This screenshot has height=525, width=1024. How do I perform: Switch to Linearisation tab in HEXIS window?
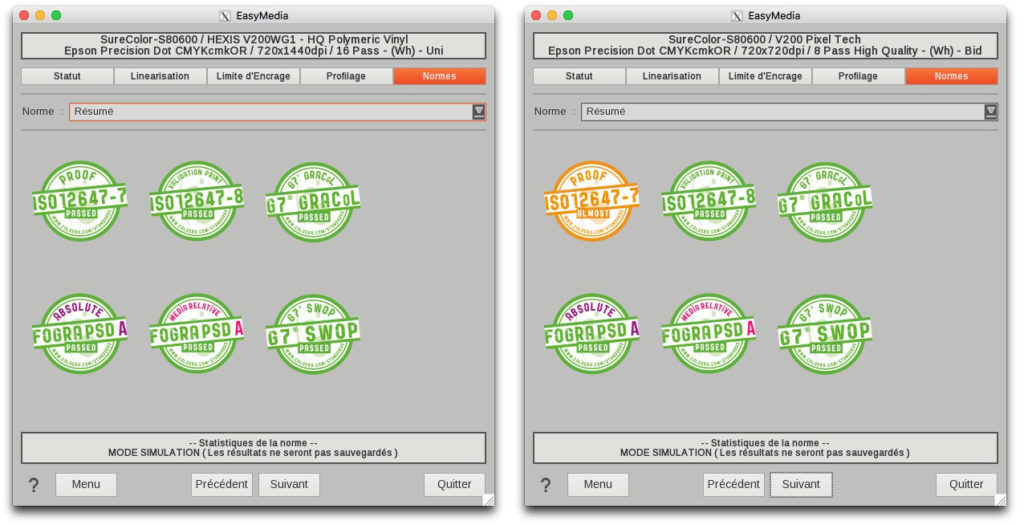click(160, 76)
